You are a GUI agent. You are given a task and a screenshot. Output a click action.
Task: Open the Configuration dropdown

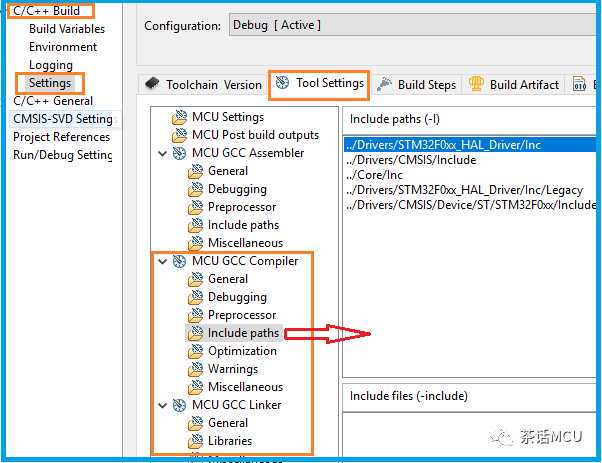pos(413,25)
